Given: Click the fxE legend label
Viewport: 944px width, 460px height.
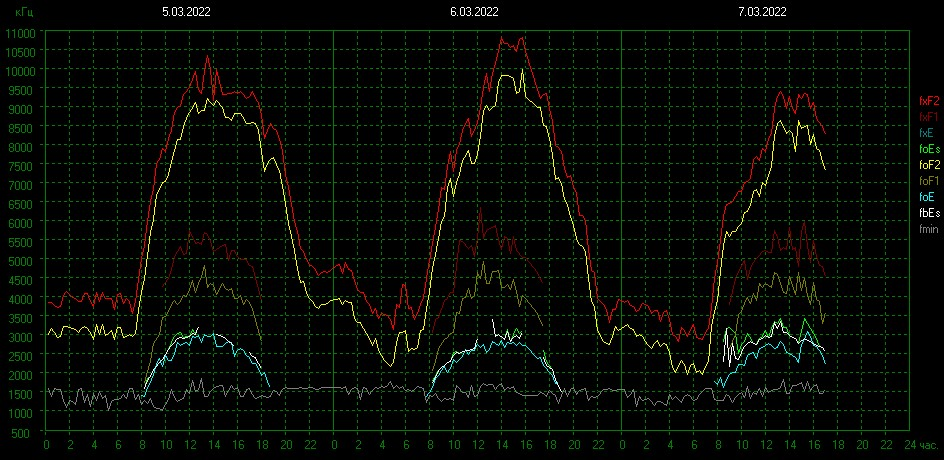Looking at the screenshot, I should (x=929, y=133).
